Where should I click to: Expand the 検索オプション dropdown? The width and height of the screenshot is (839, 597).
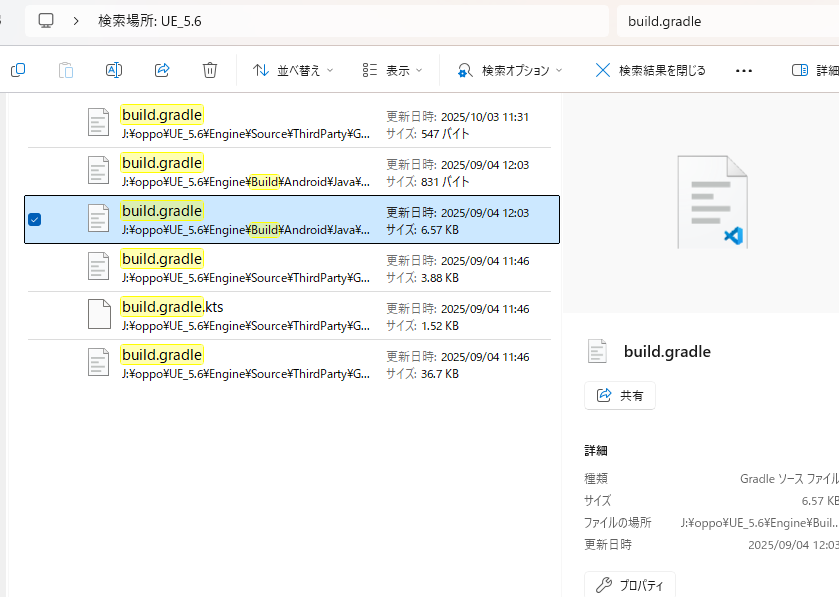509,70
